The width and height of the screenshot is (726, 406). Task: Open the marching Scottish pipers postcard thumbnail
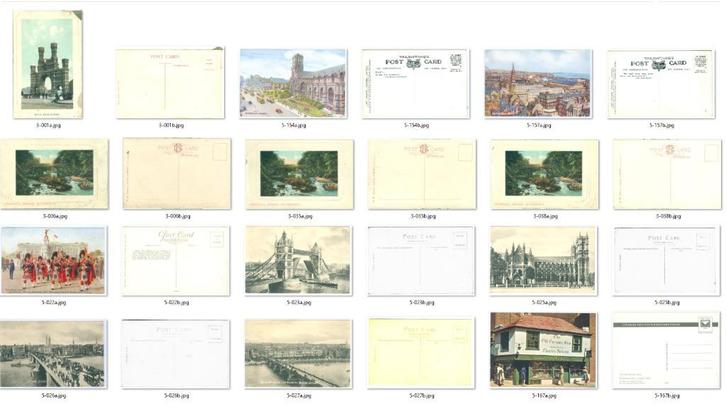[53, 261]
